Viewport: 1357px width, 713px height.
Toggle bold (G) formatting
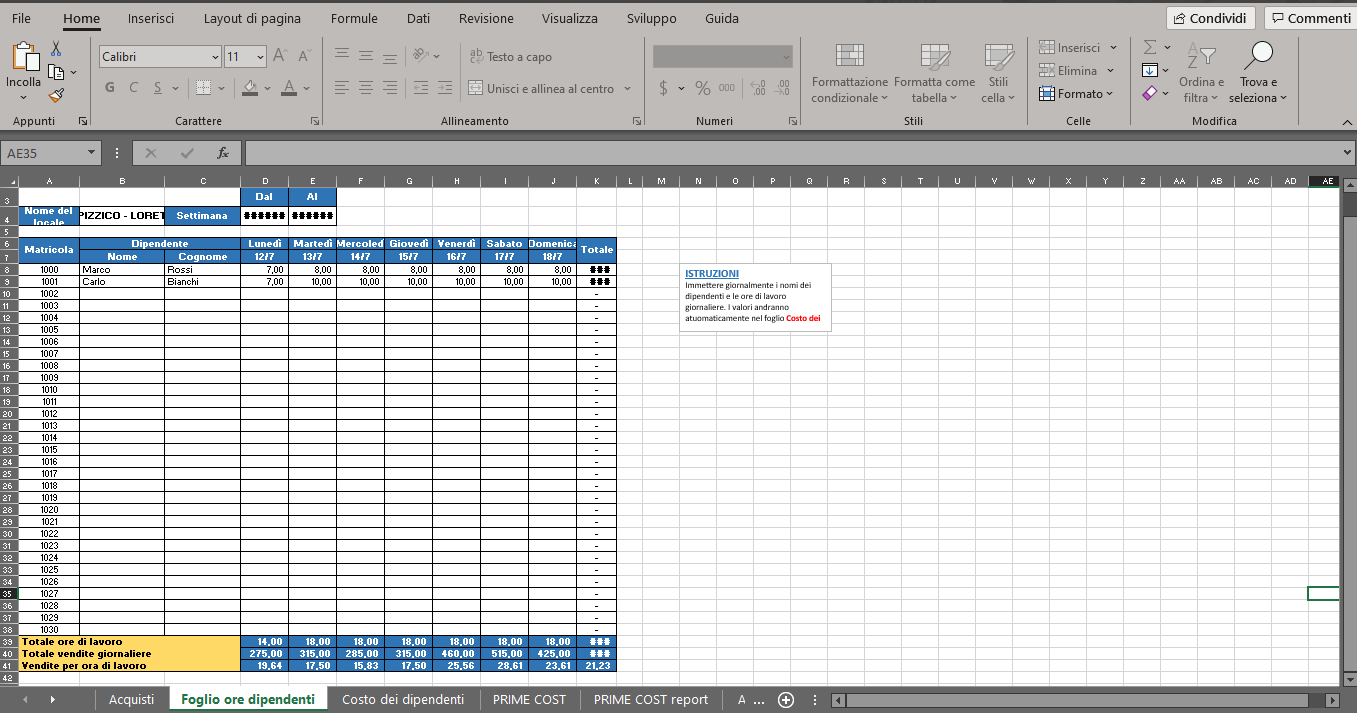point(110,88)
